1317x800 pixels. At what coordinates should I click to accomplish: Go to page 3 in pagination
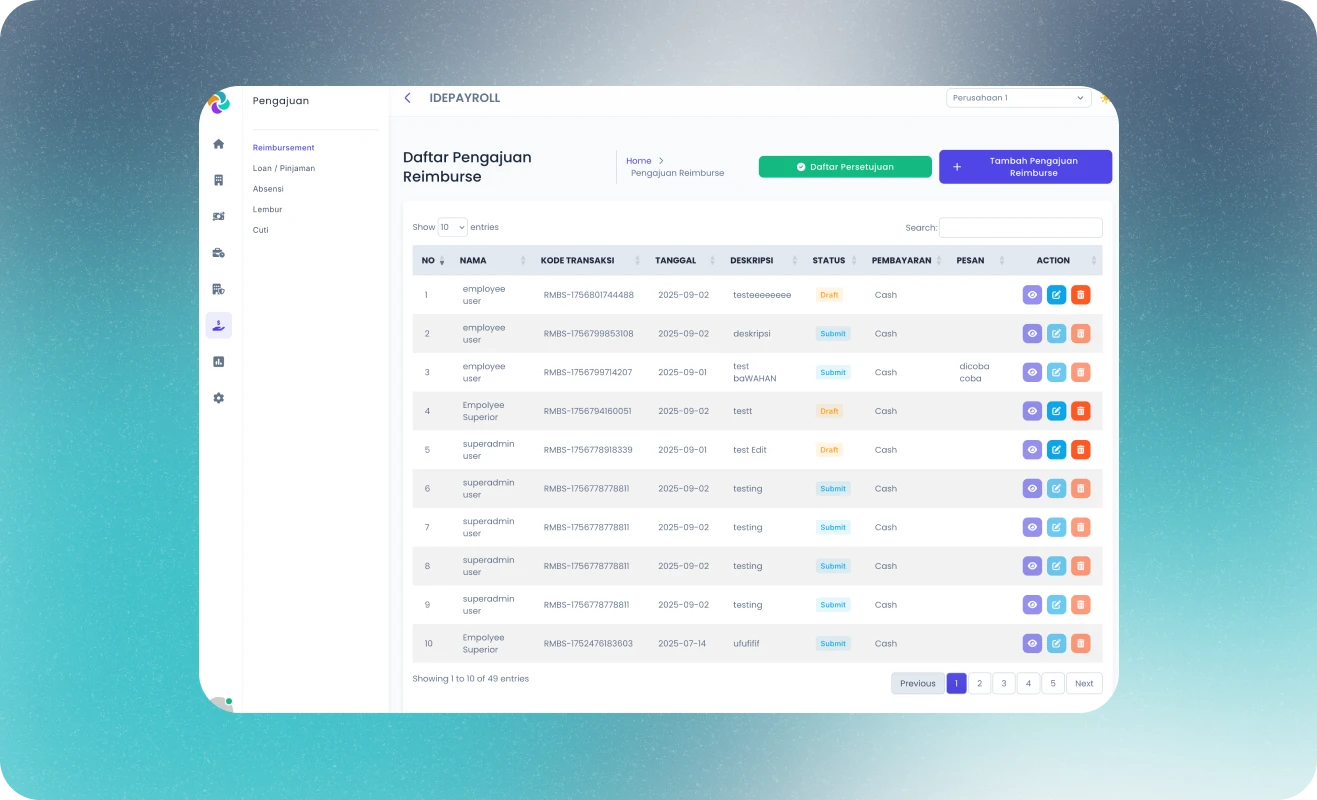click(x=1004, y=684)
